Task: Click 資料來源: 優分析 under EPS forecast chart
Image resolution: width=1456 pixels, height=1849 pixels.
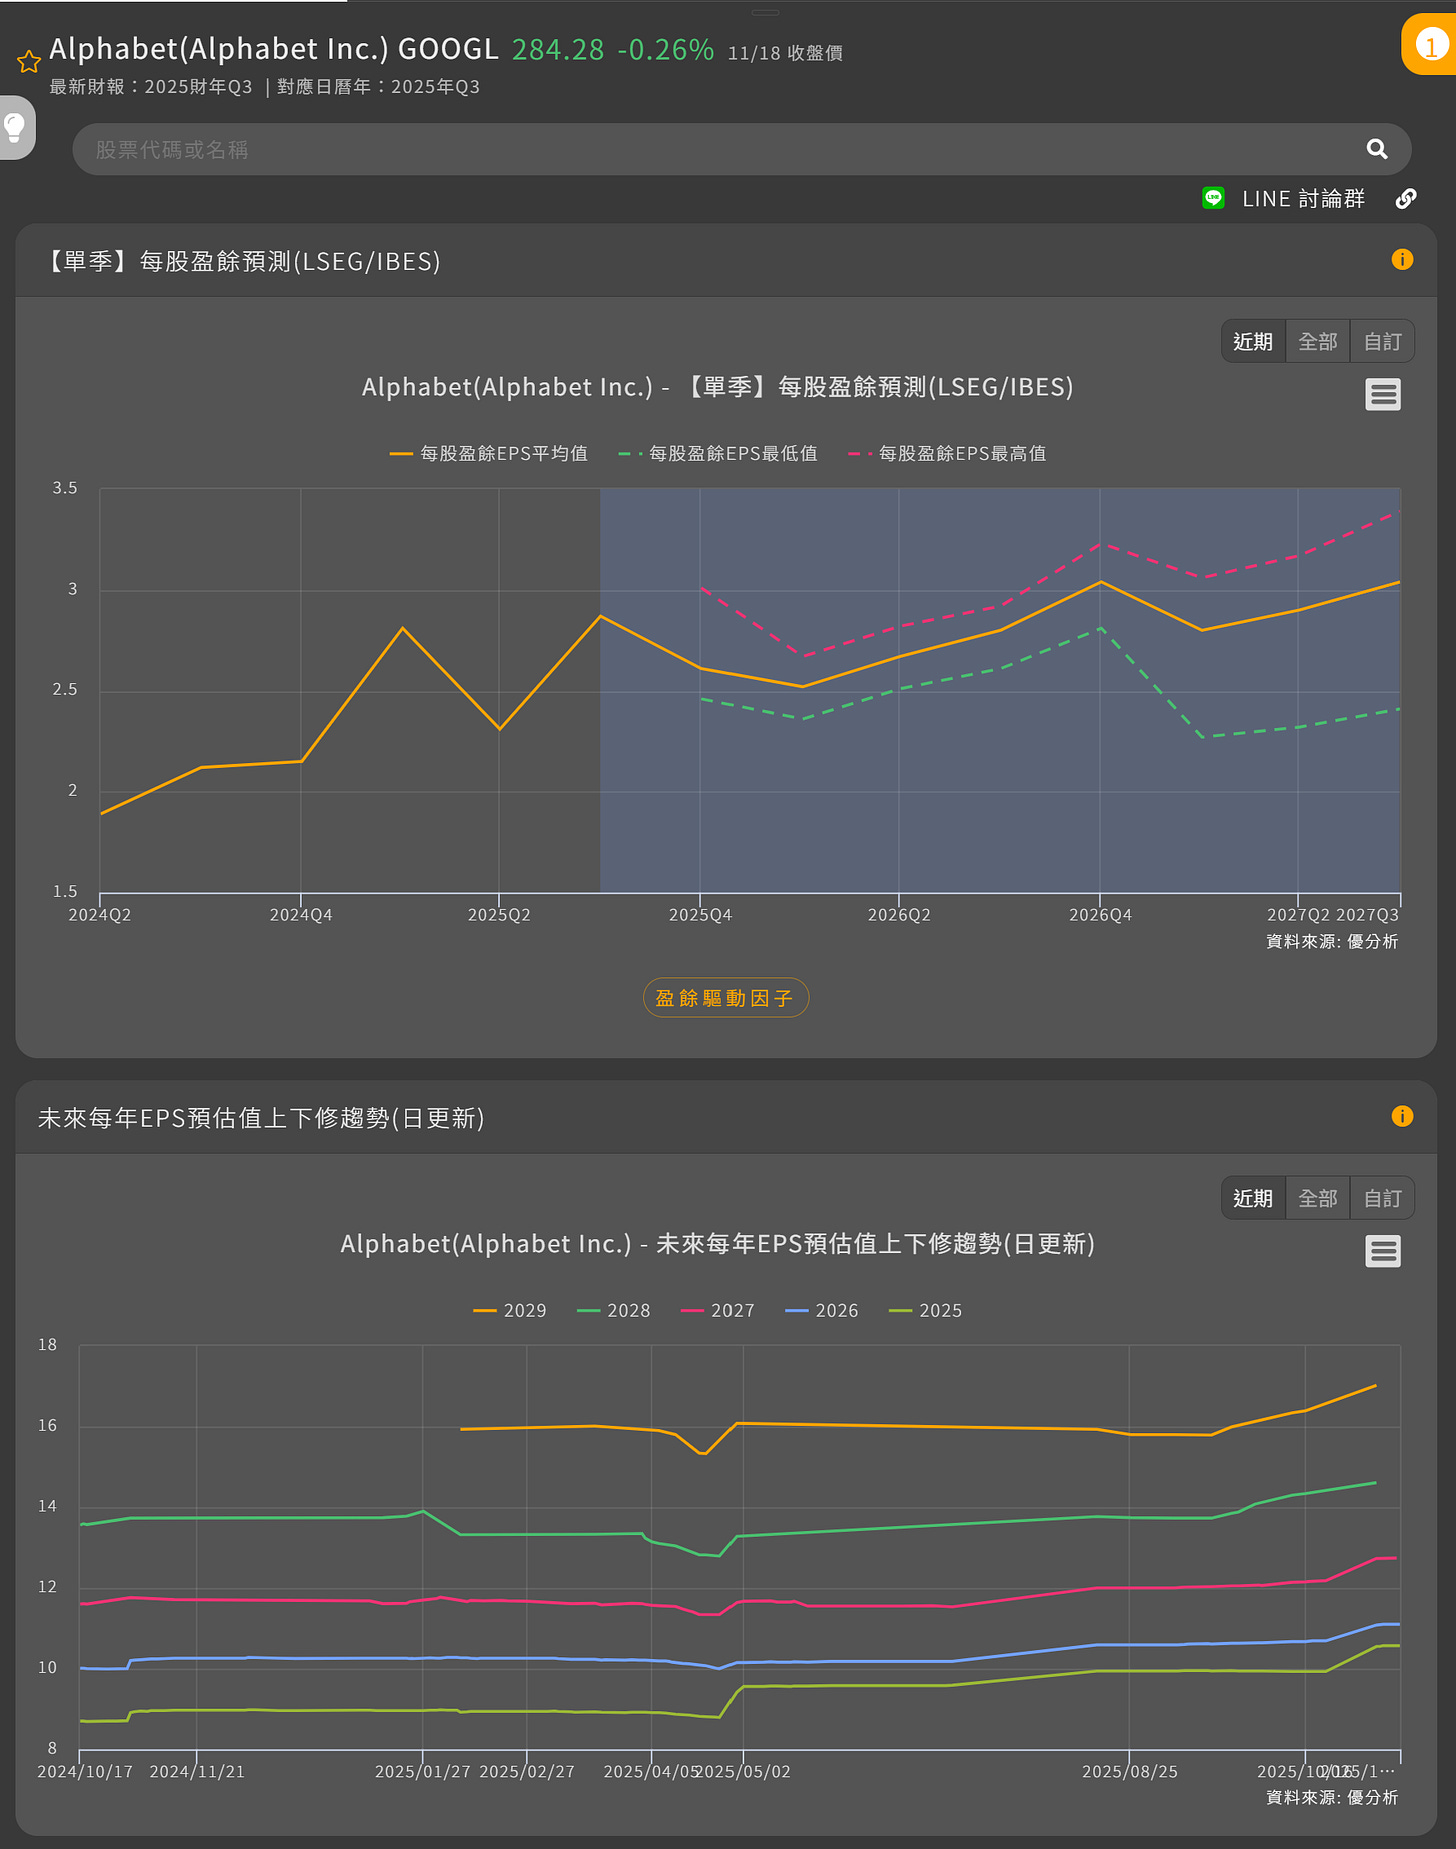Action: pos(1332,941)
